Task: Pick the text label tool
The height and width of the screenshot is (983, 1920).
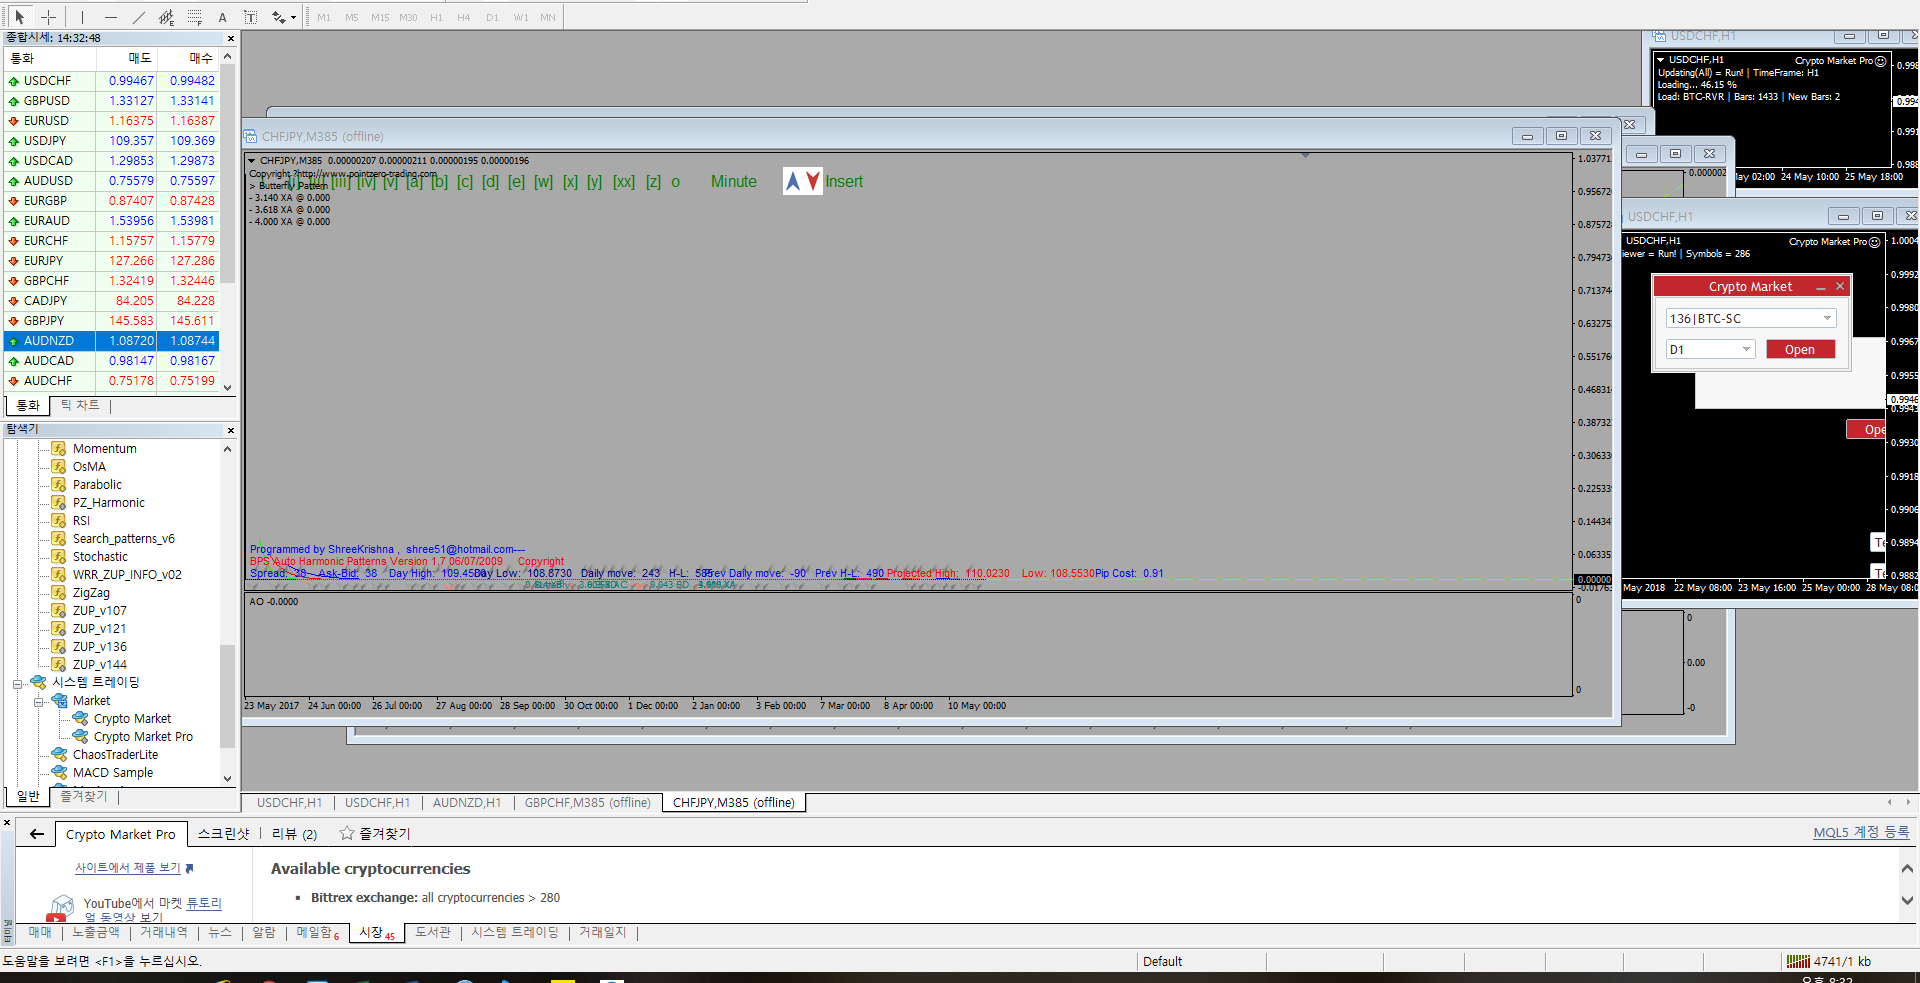Action: pos(250,17)
